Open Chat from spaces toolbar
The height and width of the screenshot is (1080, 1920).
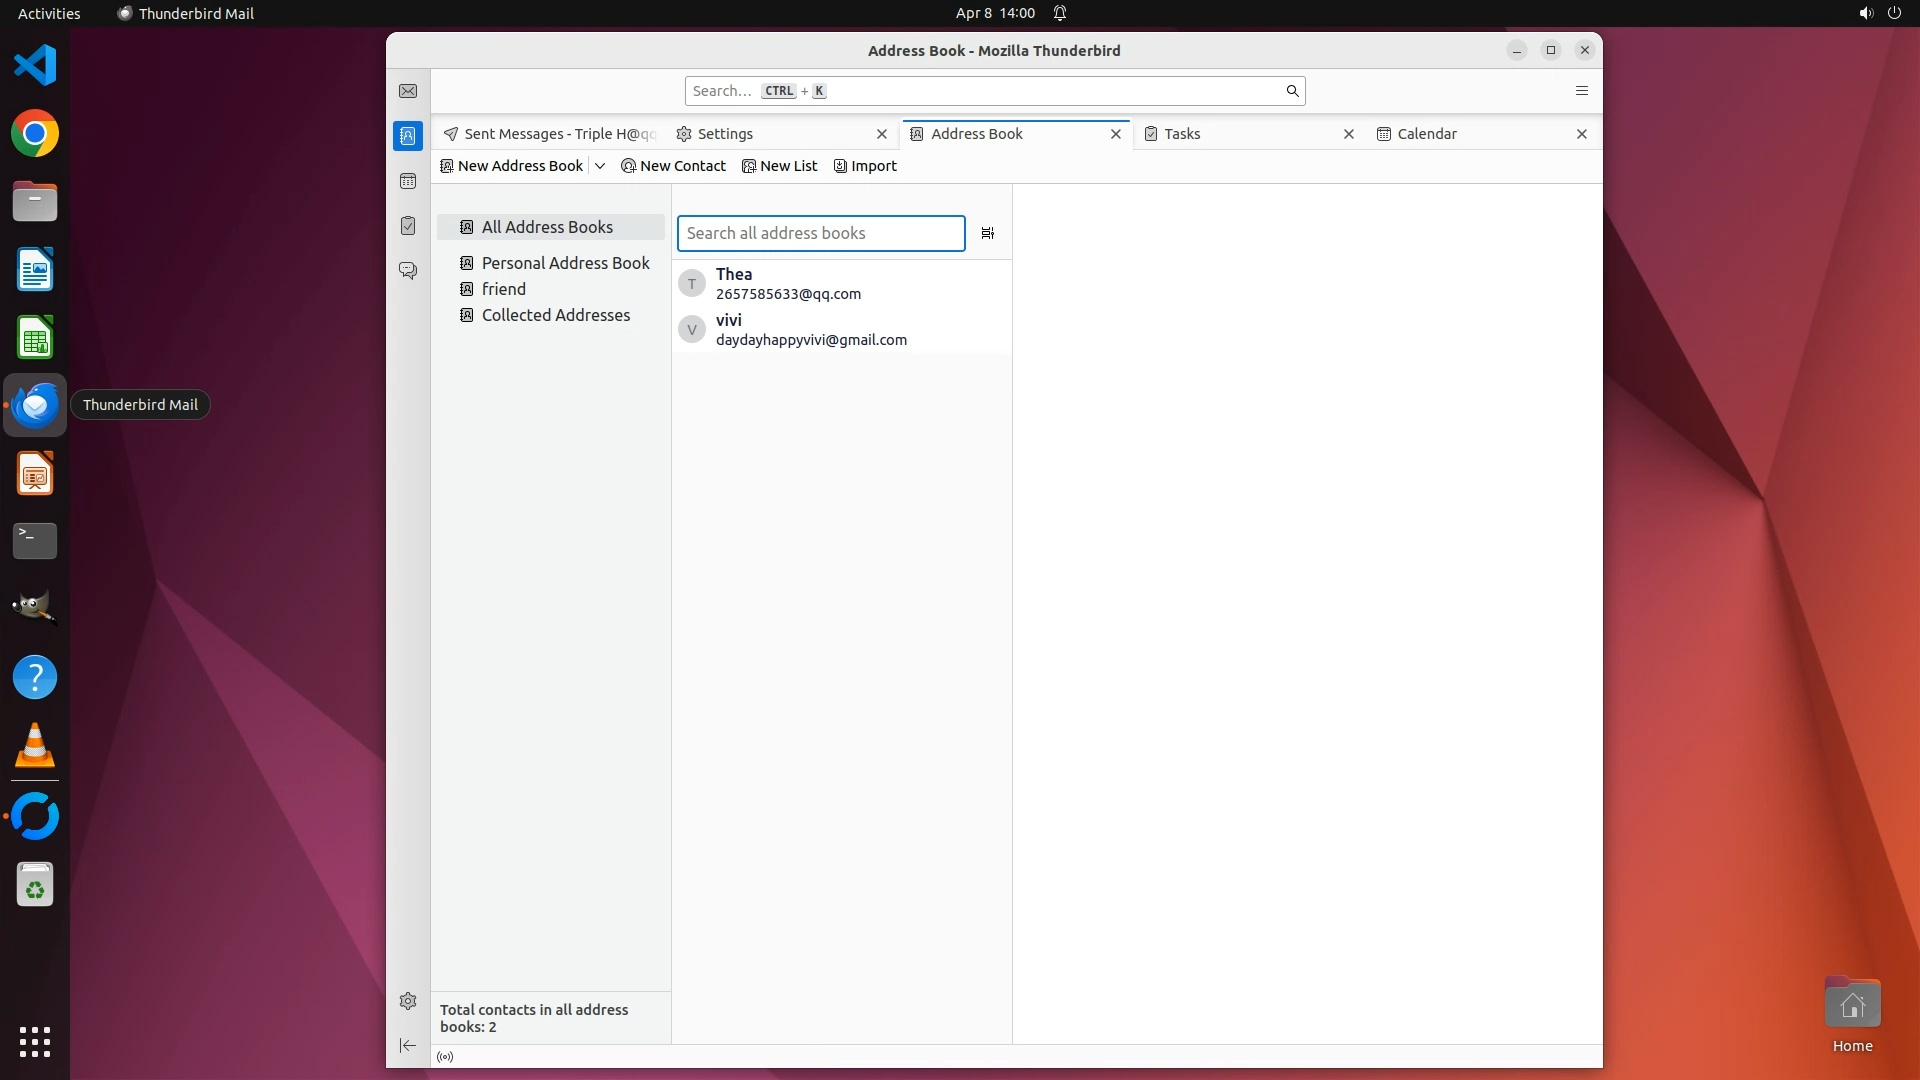point(408,271)
